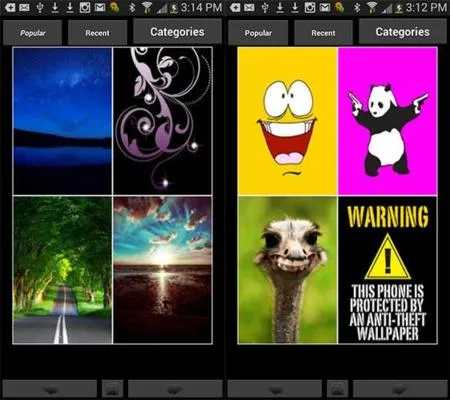
Task: Tap the Gmail notification icon on 3:14 PM screen
Action: point(100,7)
